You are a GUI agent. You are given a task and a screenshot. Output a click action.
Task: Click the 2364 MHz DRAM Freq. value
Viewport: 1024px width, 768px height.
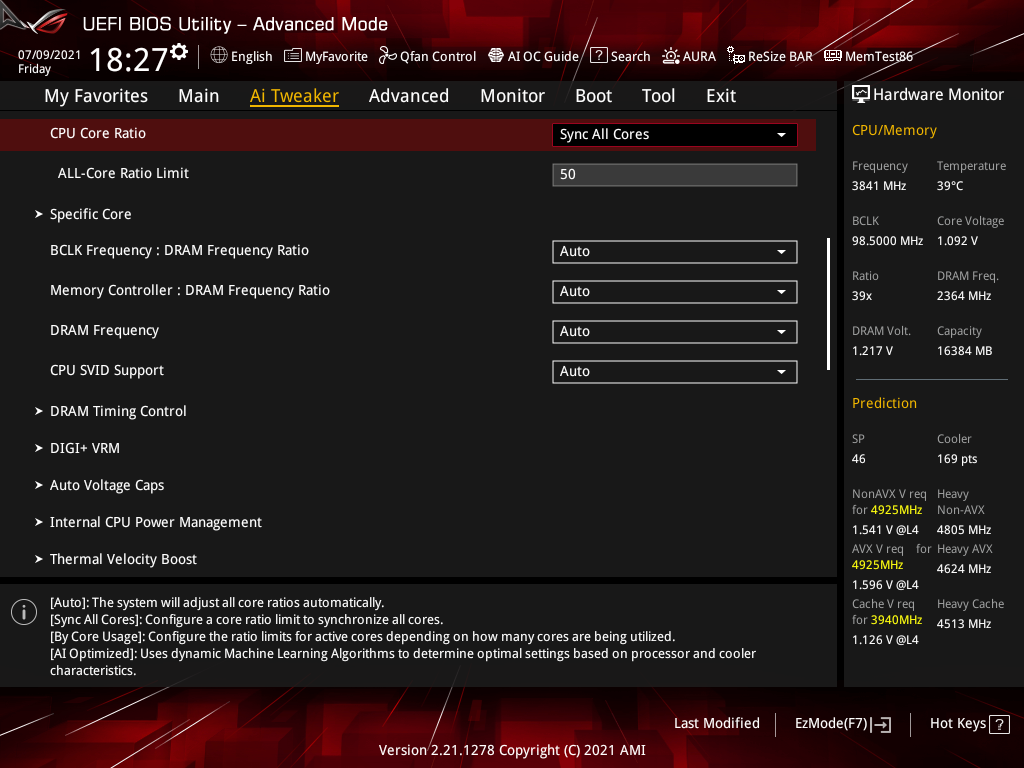tap(964, 296)
